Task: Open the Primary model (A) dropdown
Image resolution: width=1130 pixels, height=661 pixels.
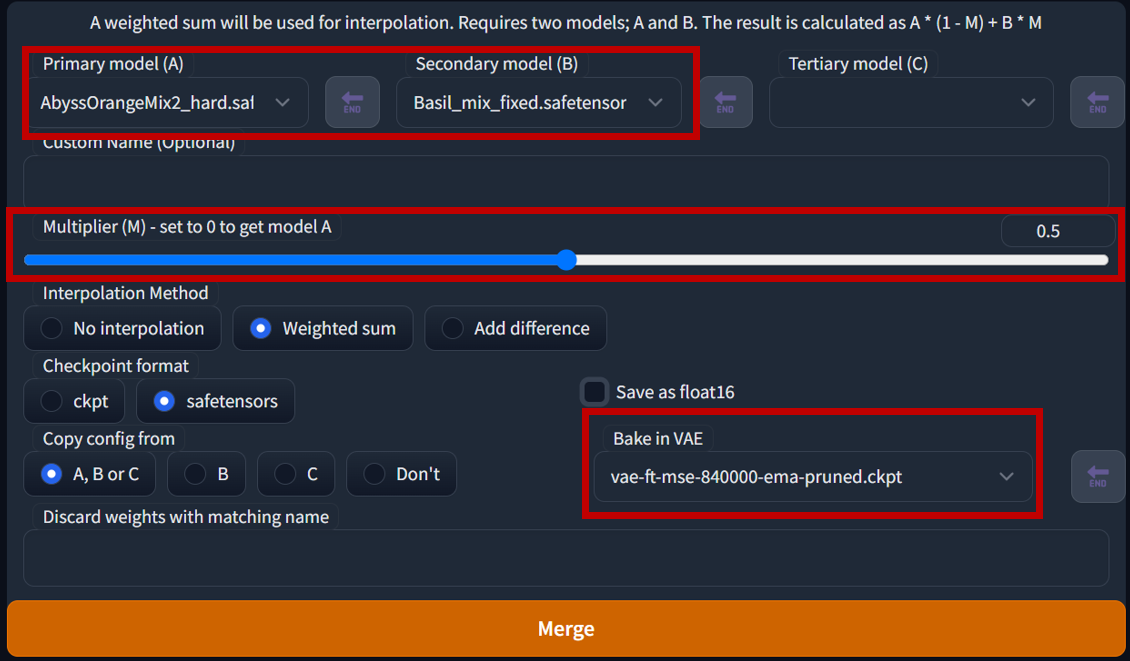Action: pyautogui.click(x=166, y=102)
